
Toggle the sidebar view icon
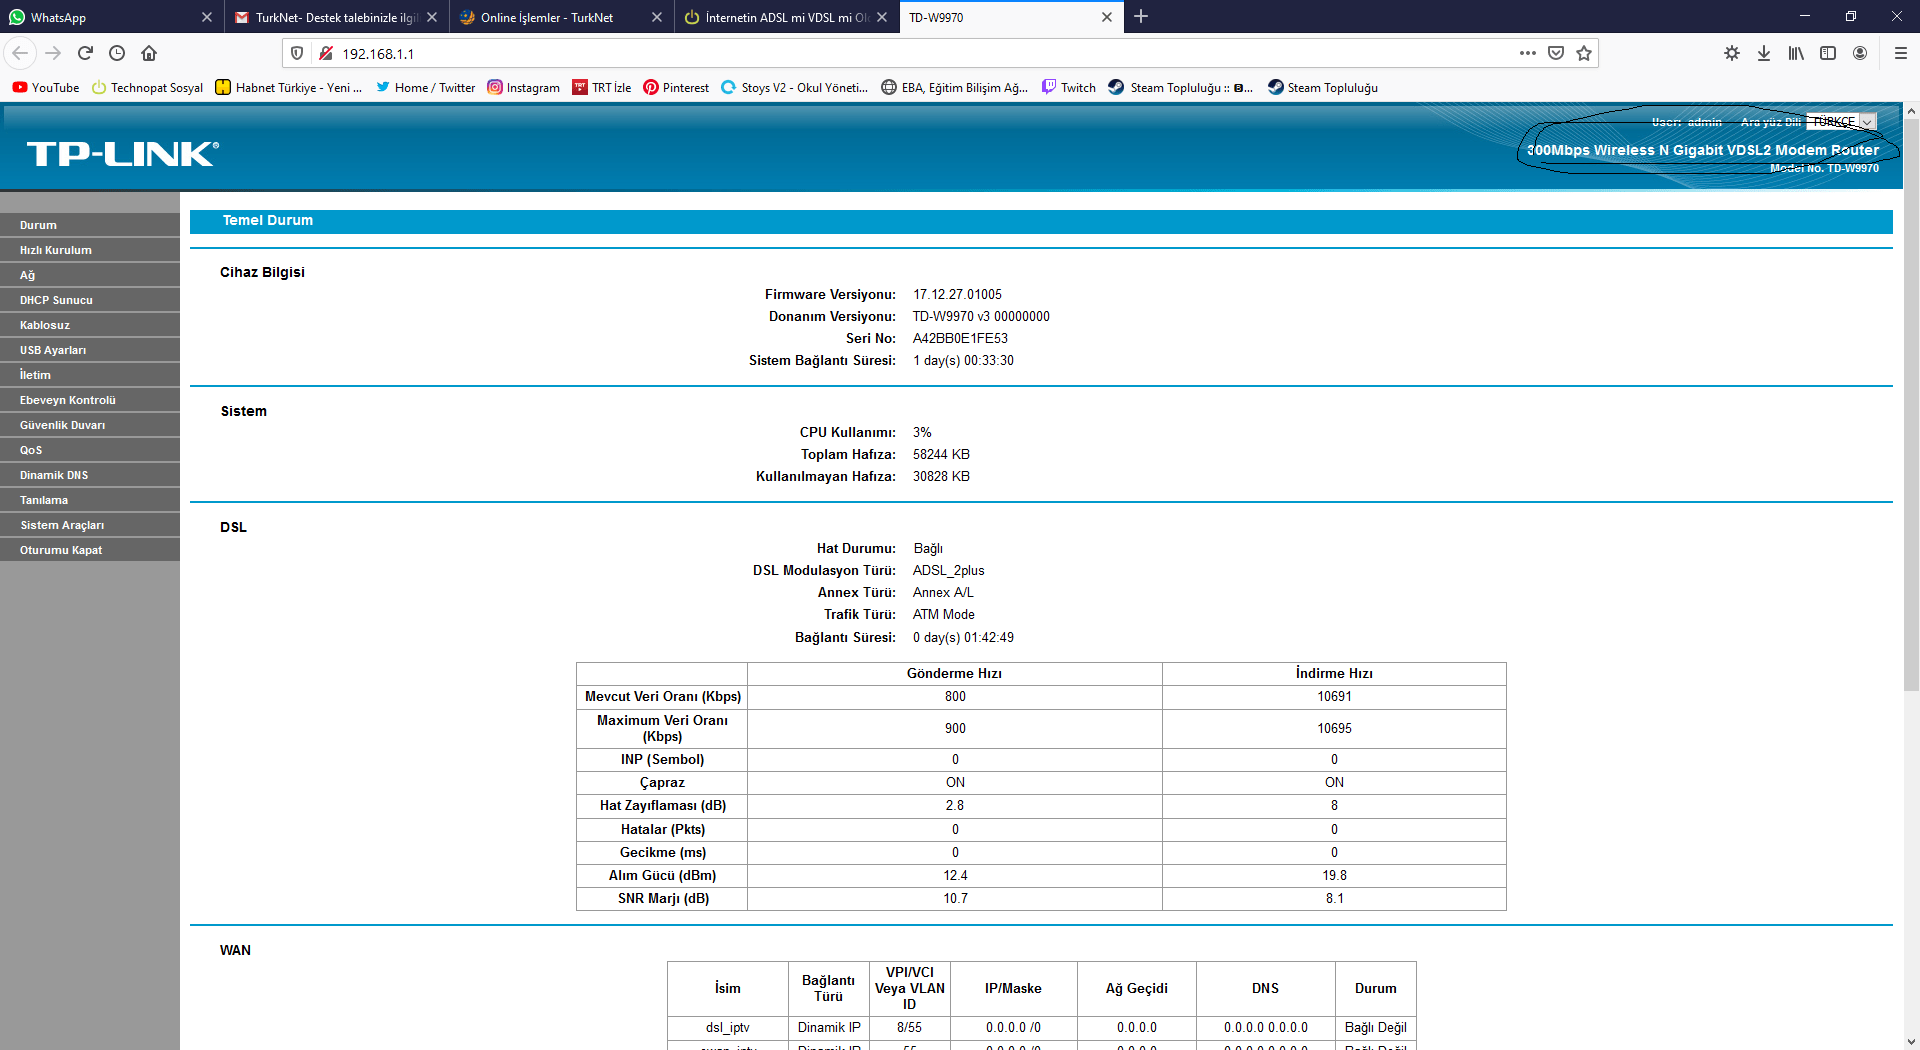click(x=1828, y=53)
